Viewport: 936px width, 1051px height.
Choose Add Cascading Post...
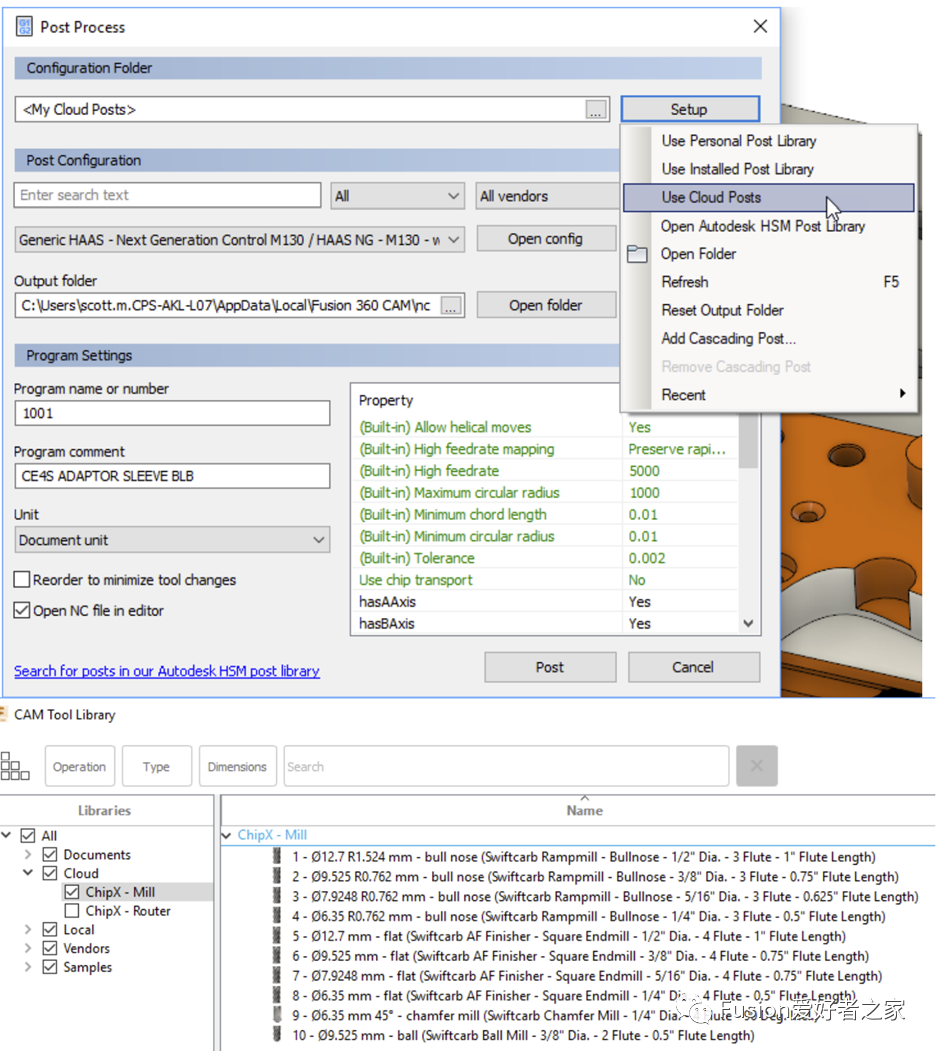point(768,338)
